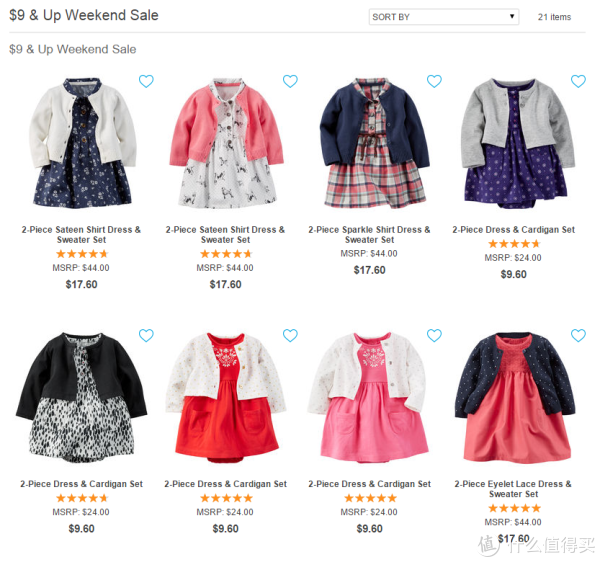View the red dress cardigan set image
Screen dimensions: 600x562
225,397
